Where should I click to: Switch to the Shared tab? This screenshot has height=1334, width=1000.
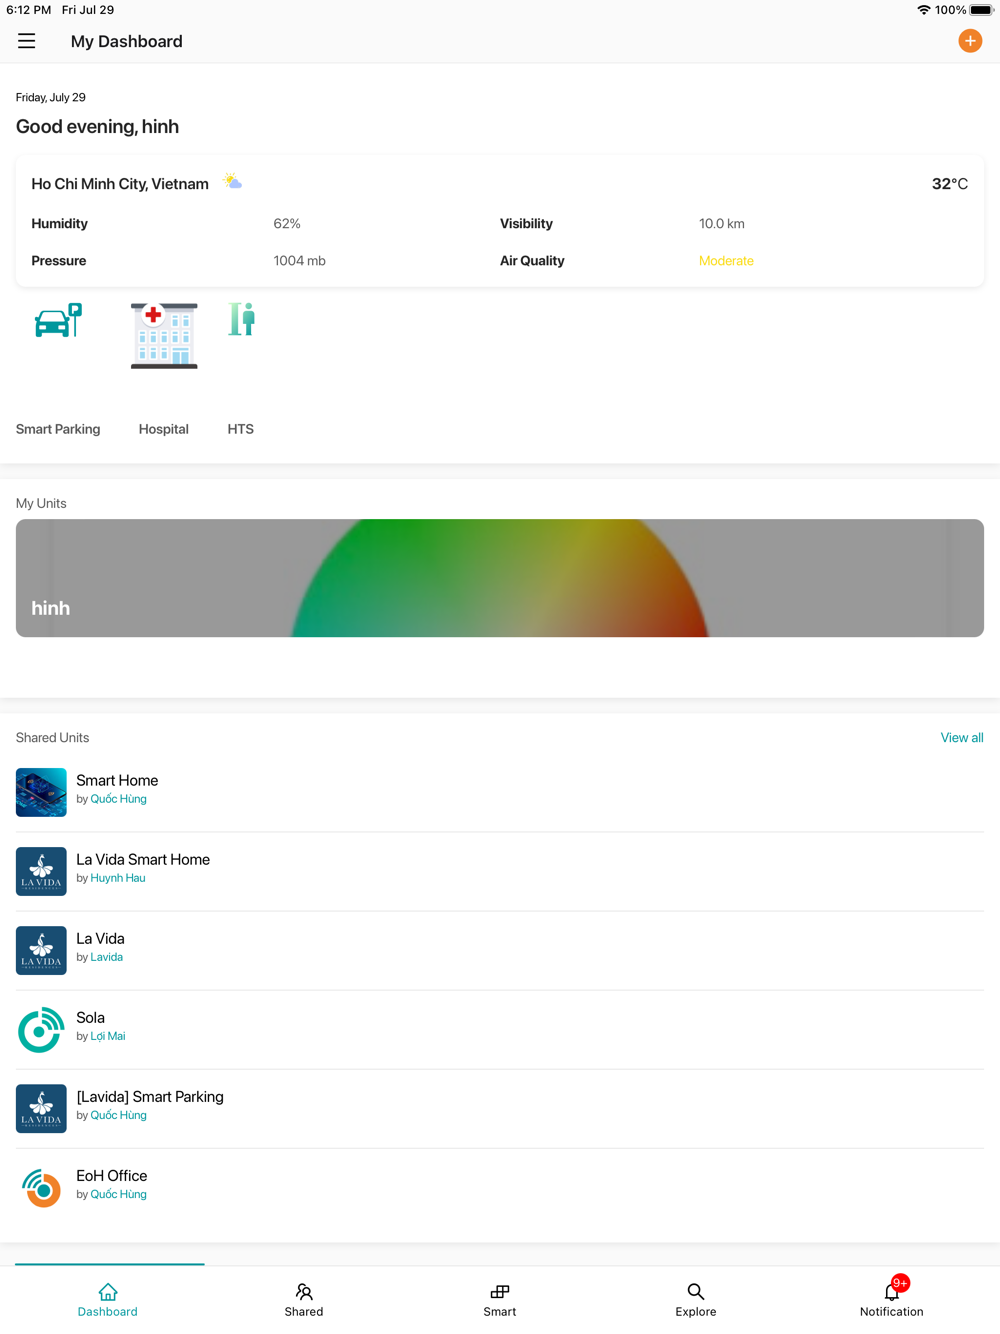point(304,1300)
